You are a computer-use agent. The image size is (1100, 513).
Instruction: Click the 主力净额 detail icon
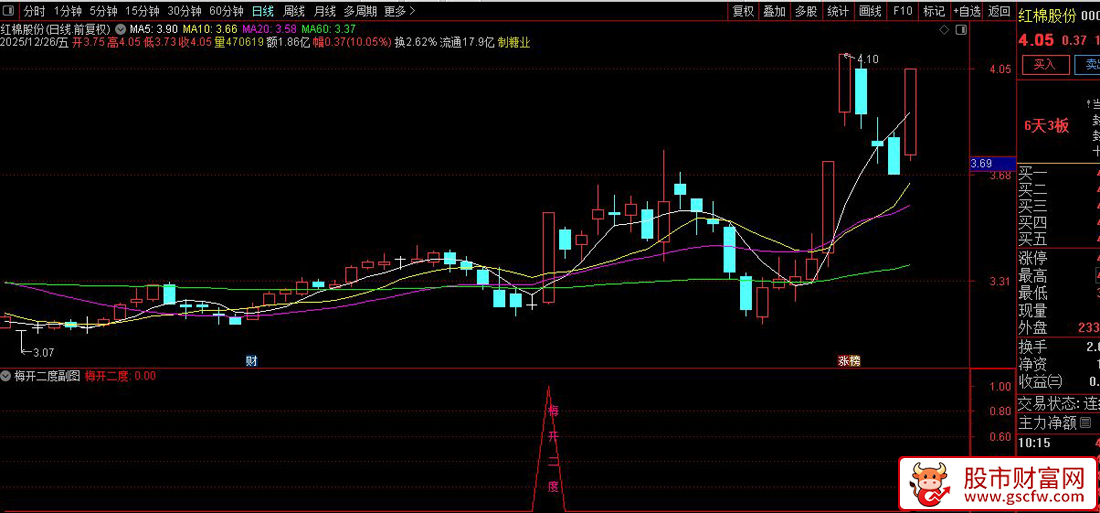tap(1085, 423)
